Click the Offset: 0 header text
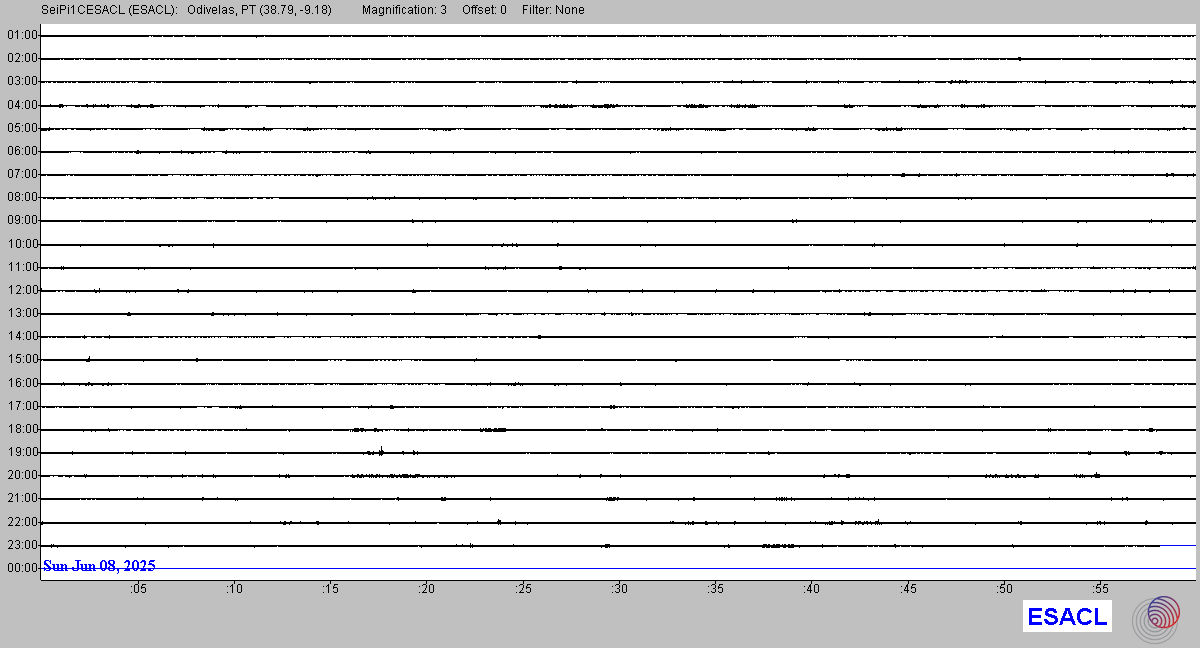This screenshot has height=648, width=1200. (484, 10)
